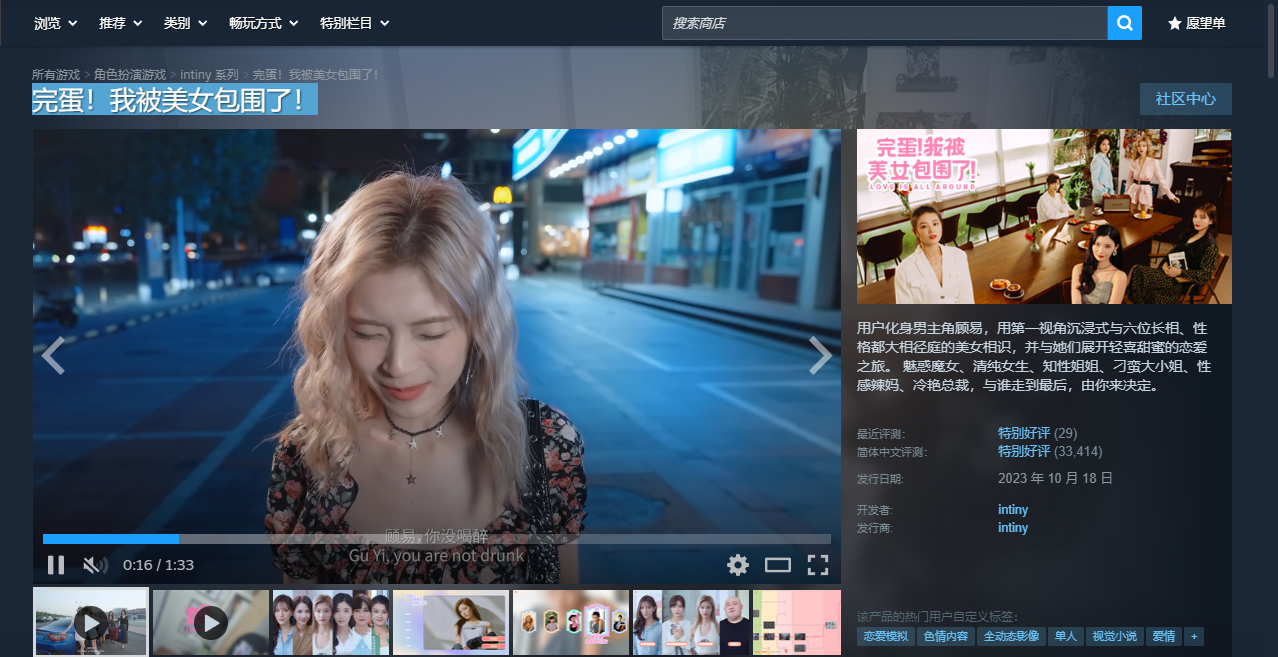Click the search magnifier icon
1278x657 pixels.
(1124, 23)
